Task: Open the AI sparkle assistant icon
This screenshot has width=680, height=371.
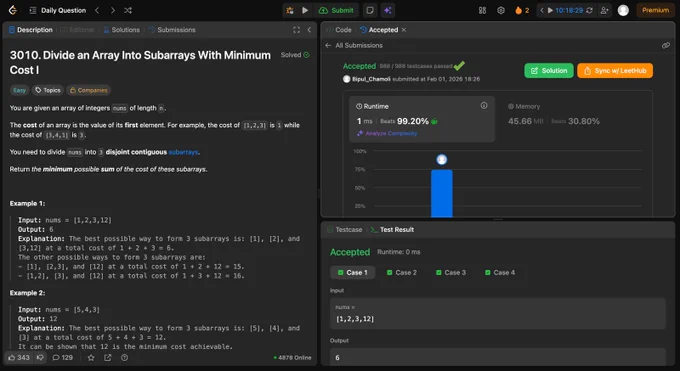Action: click(x=388, y=10)
